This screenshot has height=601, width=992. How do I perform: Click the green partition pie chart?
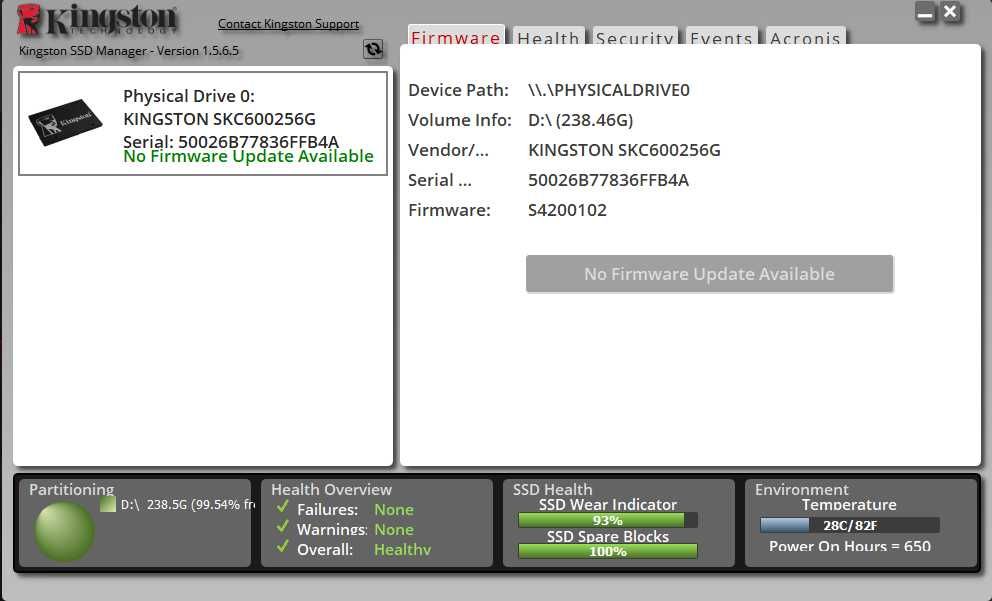tap(64, 531)
